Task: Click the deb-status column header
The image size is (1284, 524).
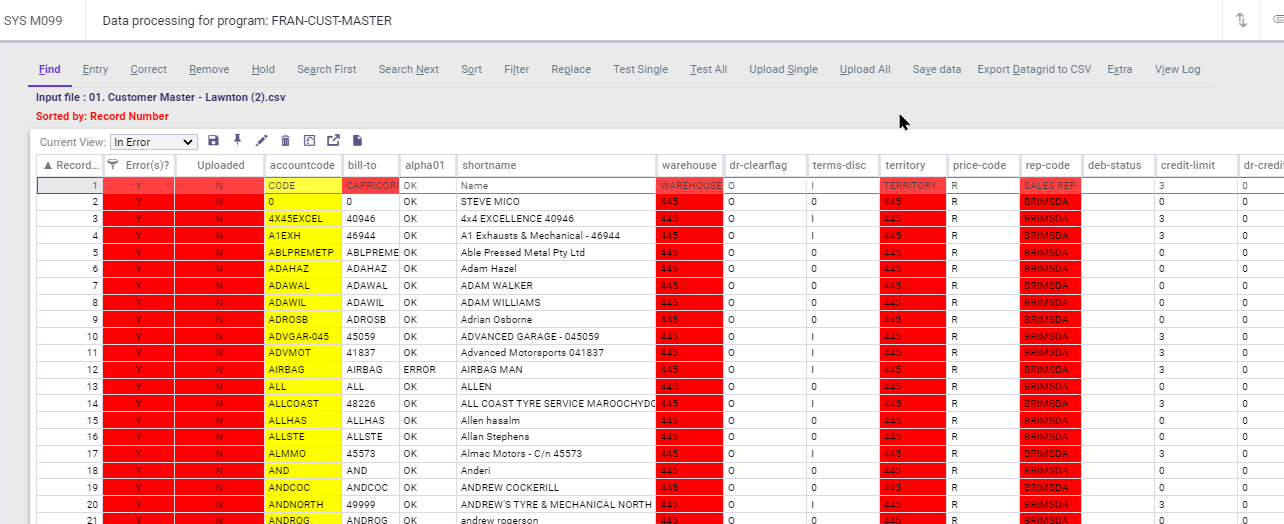Action: click(1118, 165)
